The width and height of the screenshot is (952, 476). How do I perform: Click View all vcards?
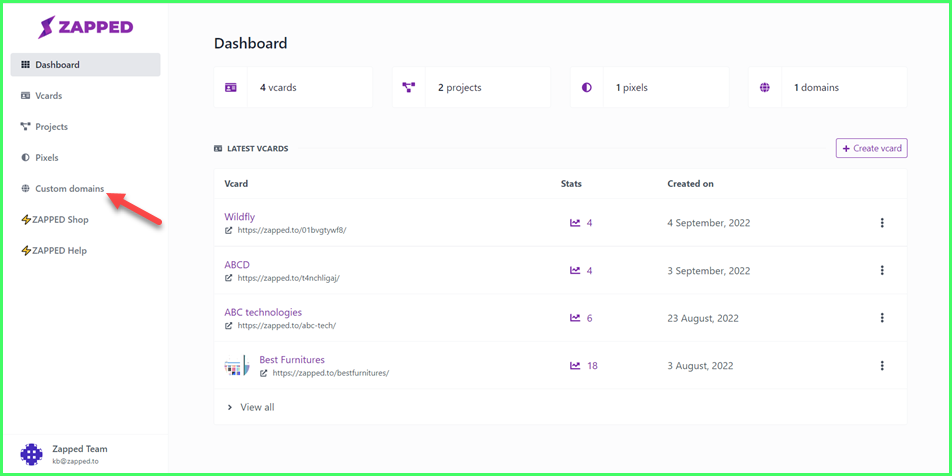coord(257,407)
